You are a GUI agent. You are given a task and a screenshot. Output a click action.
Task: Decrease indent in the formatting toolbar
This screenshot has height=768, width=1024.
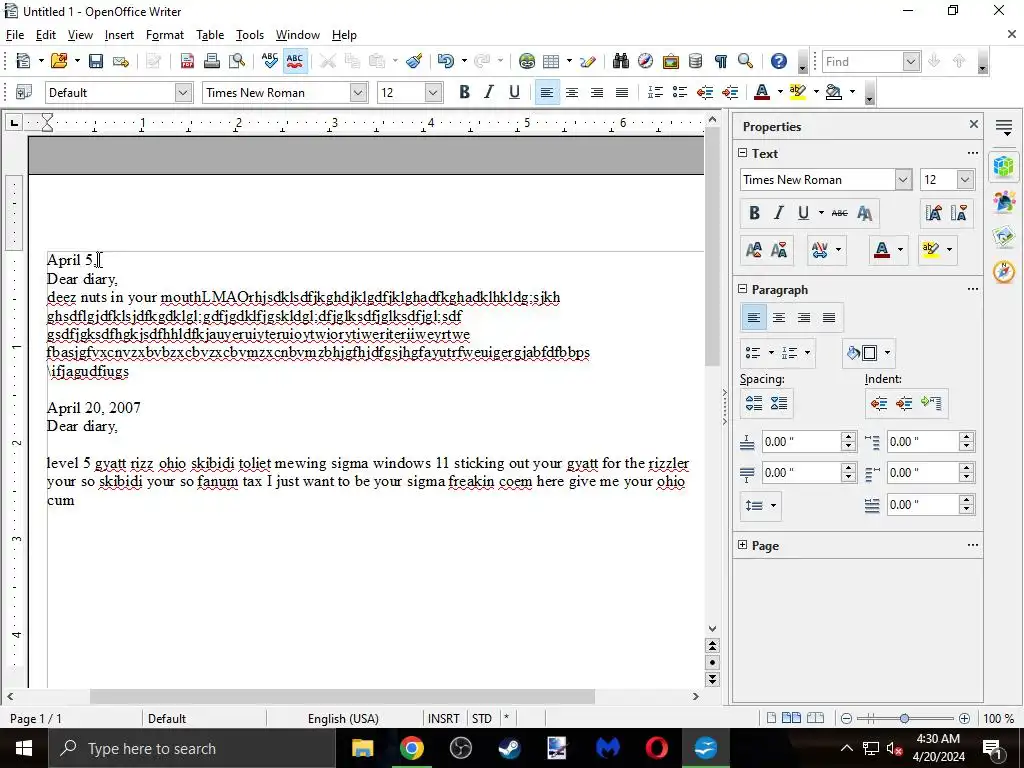point(705,93)
